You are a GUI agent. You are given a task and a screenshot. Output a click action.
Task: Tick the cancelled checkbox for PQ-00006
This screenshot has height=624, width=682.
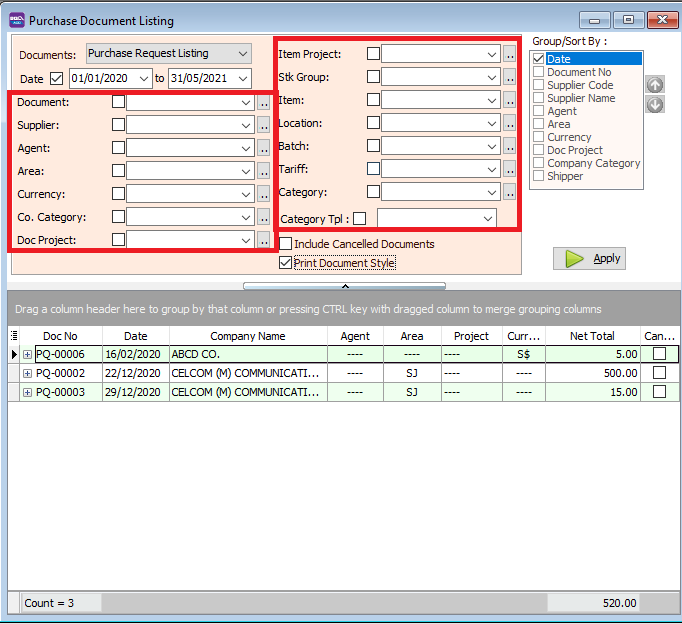pyautogui.click(x=659, y=354)
